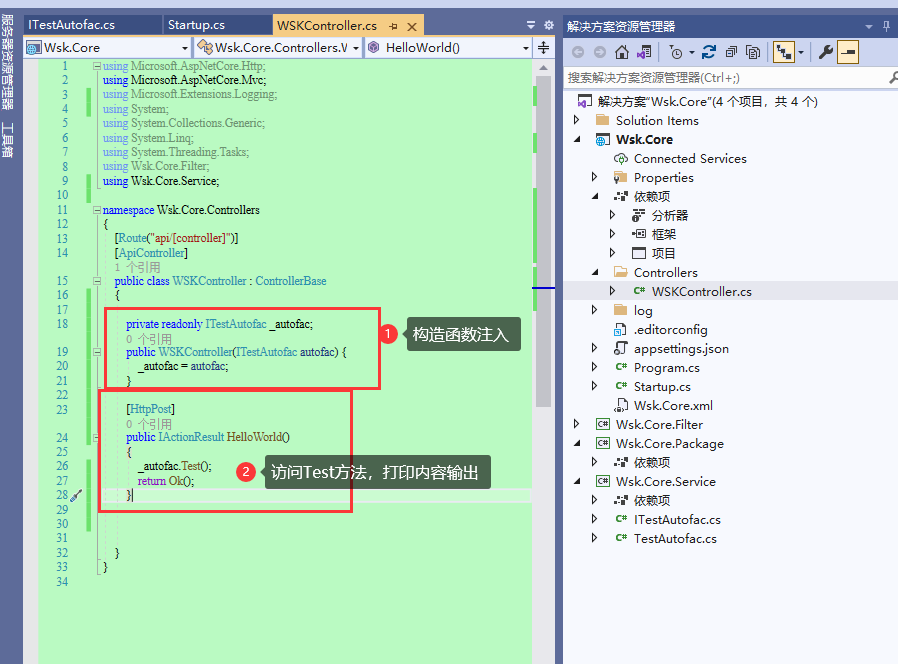This screenshot has width=898, height=664.
Task: Click '0 个引用' CodeLens above HelloWorld
Action: click(148, 425)
